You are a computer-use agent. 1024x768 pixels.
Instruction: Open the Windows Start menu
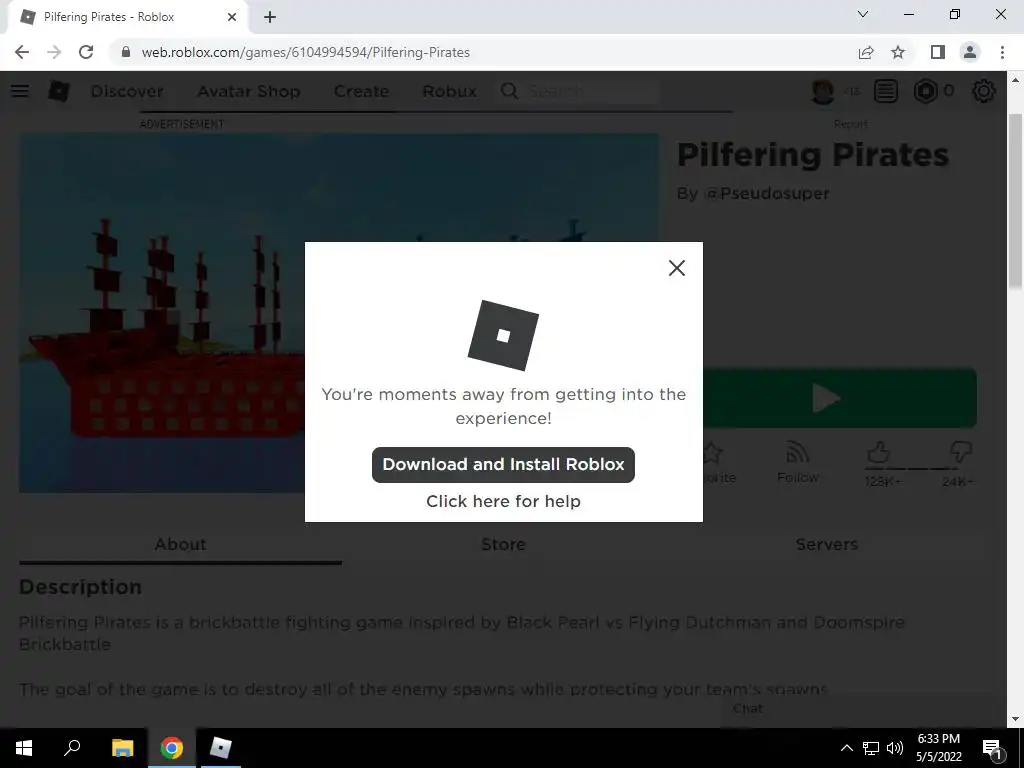coord(24,748)
